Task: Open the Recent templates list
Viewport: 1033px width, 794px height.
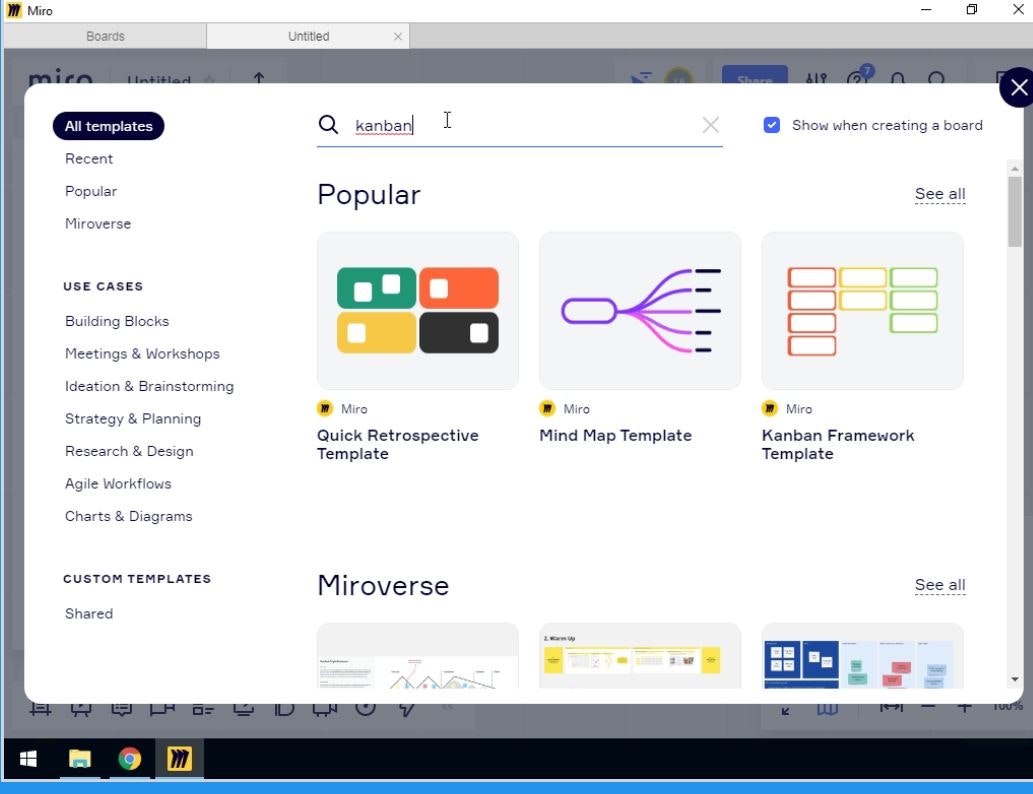Action: [89, 159]
